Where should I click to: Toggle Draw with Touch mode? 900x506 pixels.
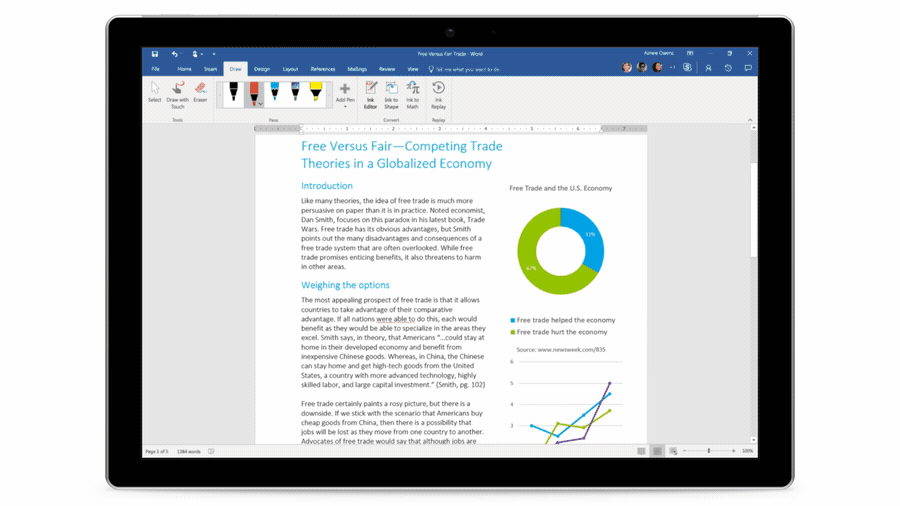click(x=177, y=94)
